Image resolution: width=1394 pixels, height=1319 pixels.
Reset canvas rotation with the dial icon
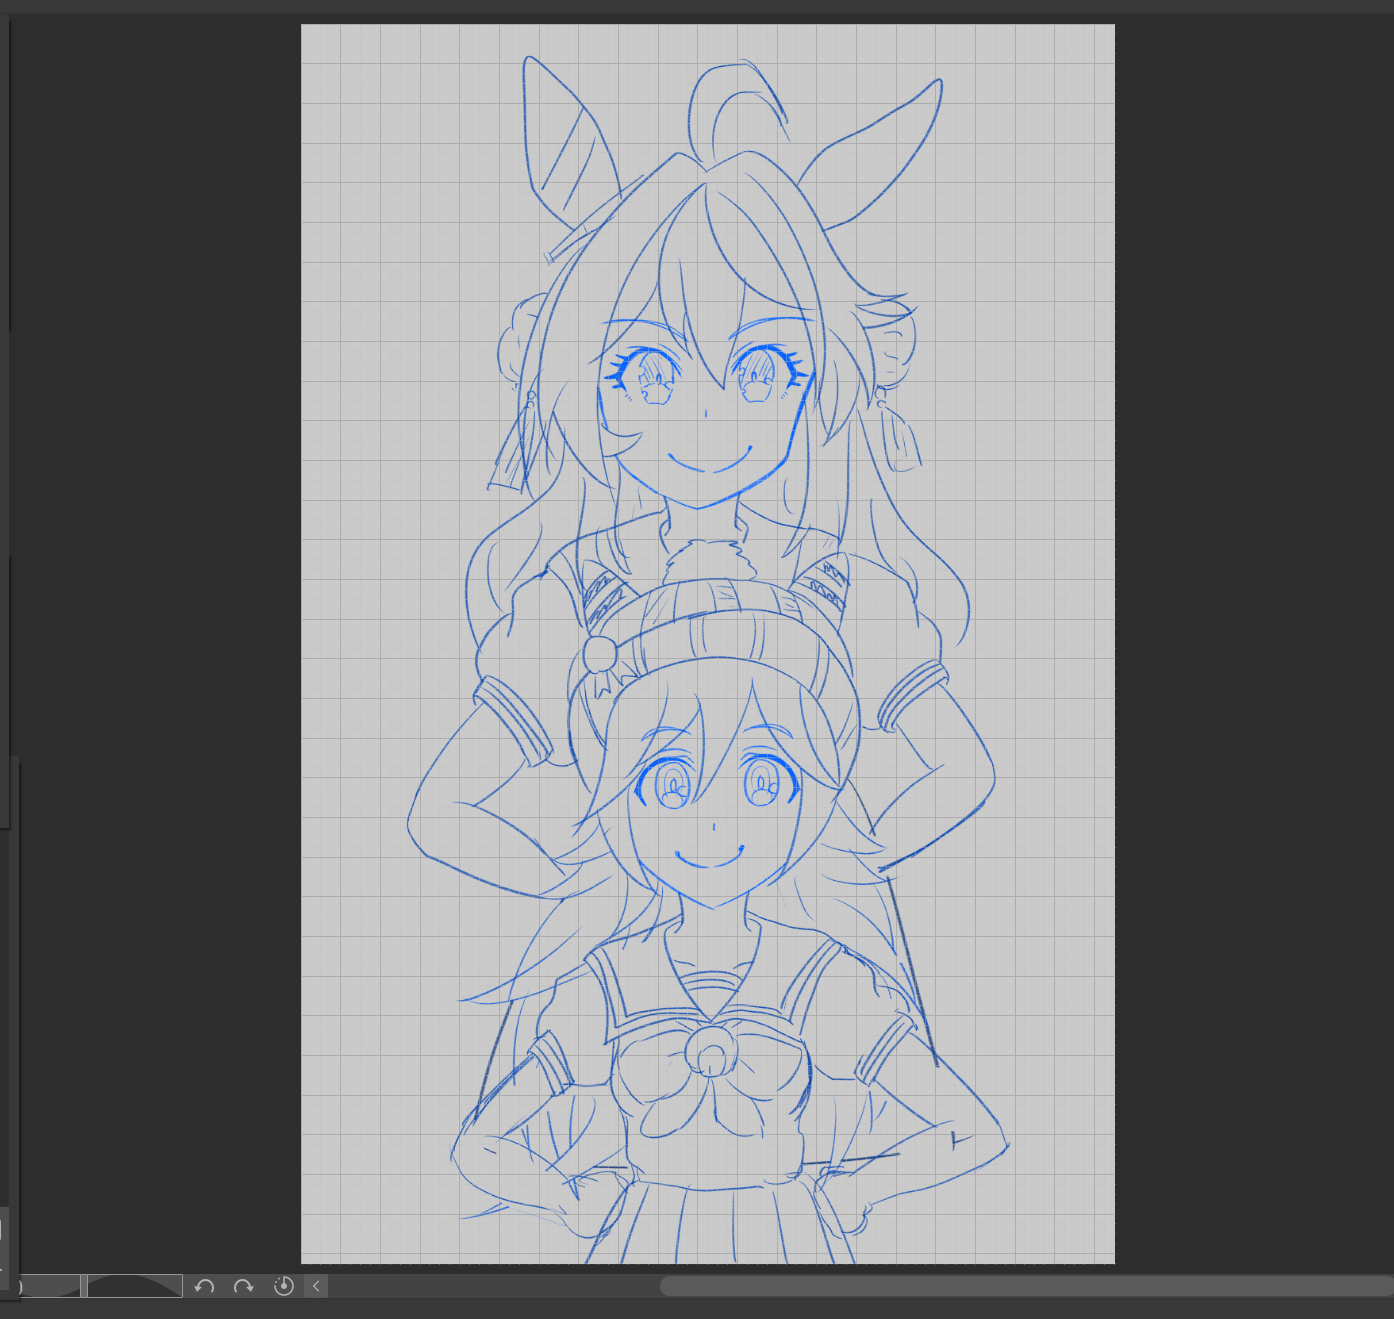(283, 1286)
